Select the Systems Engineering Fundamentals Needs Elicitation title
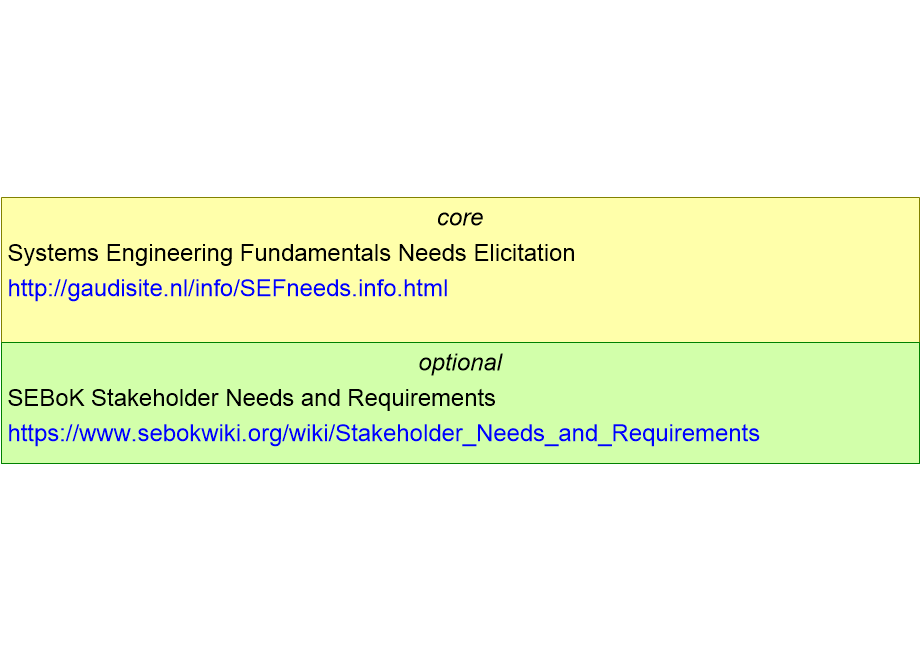 click(x=292, y=253)
